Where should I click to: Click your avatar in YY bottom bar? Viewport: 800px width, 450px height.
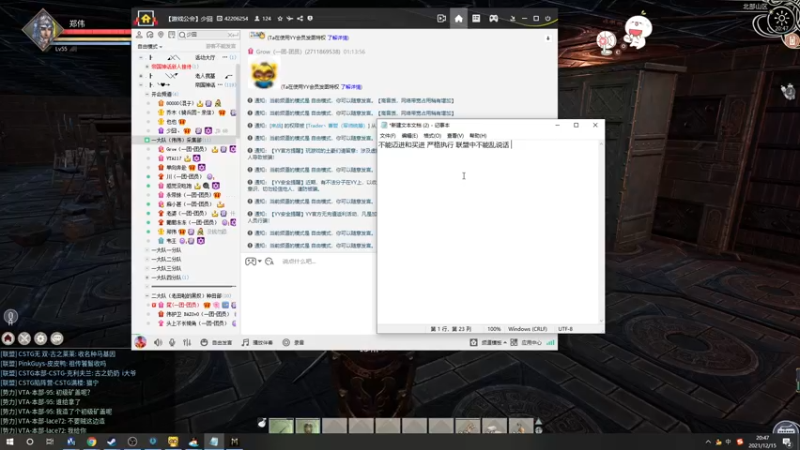[140, 342]
